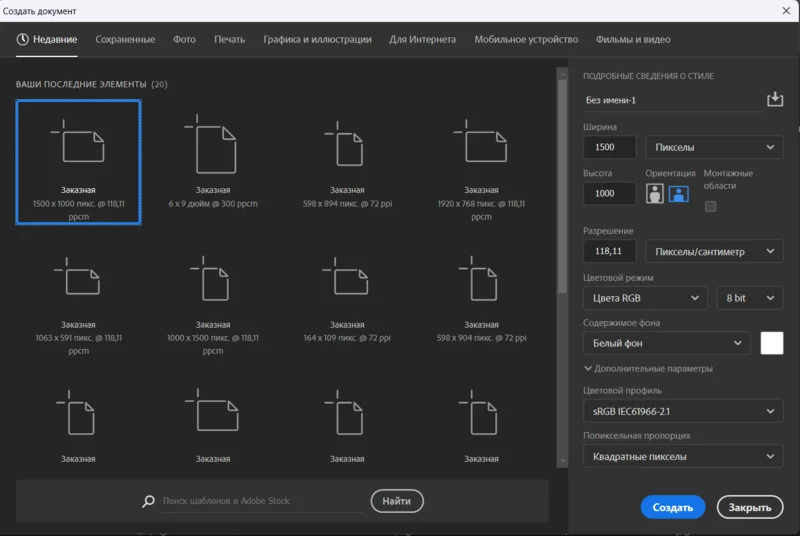Open the Печать tab
Screen dimensions: 800x536
point(229,40)
